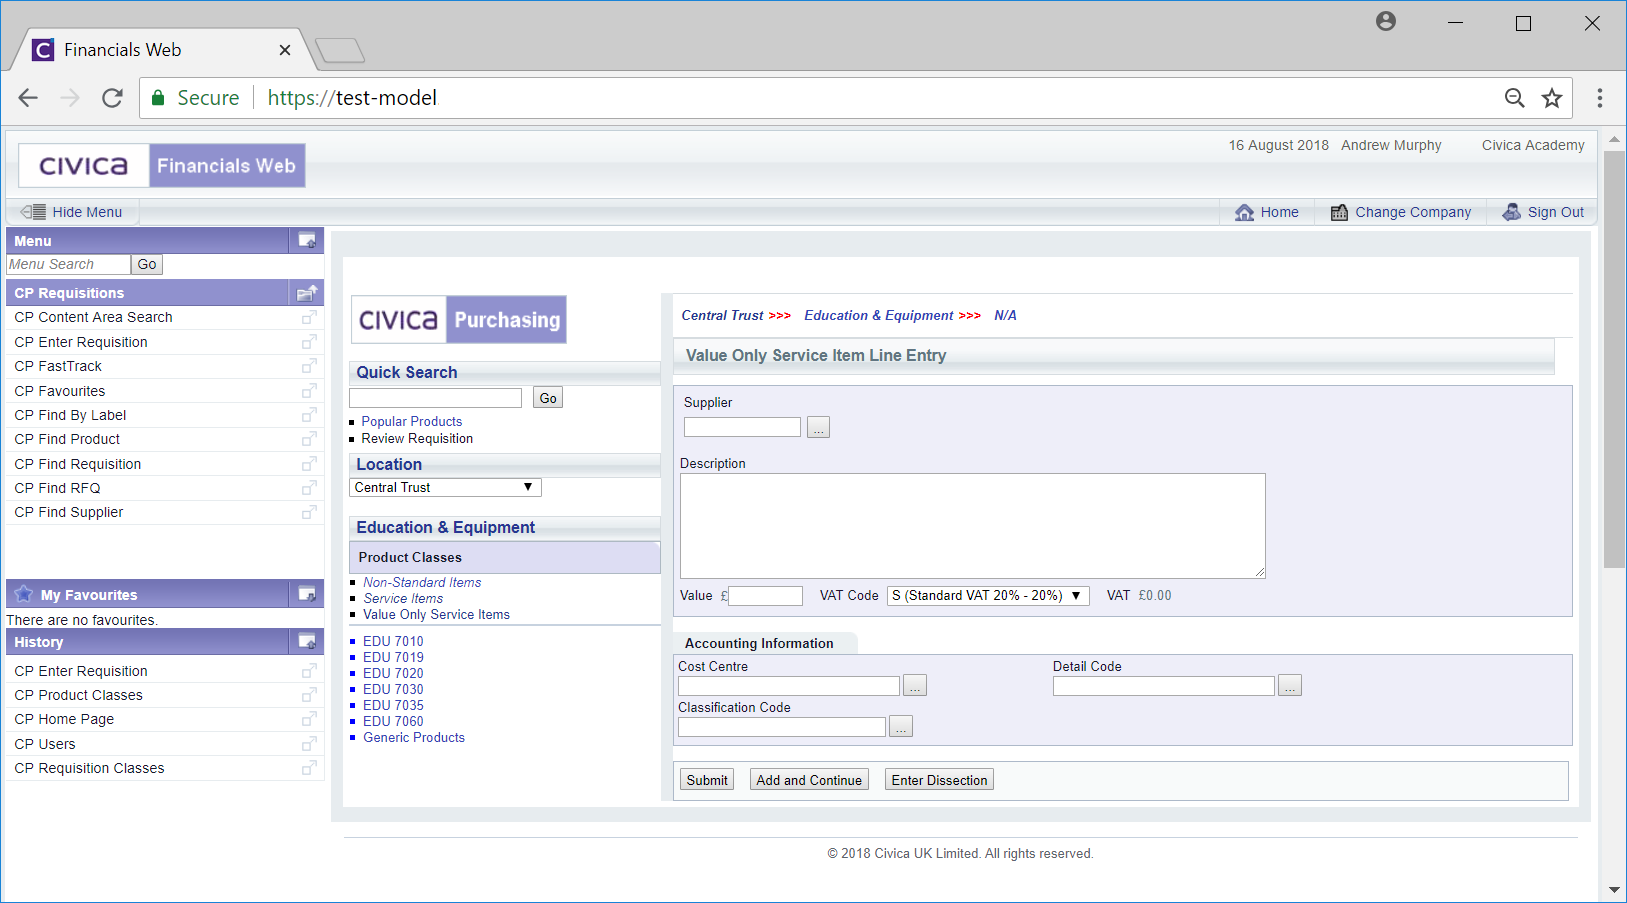This screenshot has width=1627, height=903.
Task: Open the Service Items link
Action: coord(403,598)
